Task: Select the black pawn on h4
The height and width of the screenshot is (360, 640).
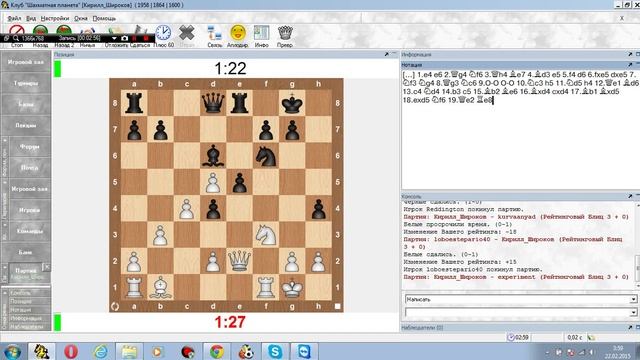Action: point(318,209)
